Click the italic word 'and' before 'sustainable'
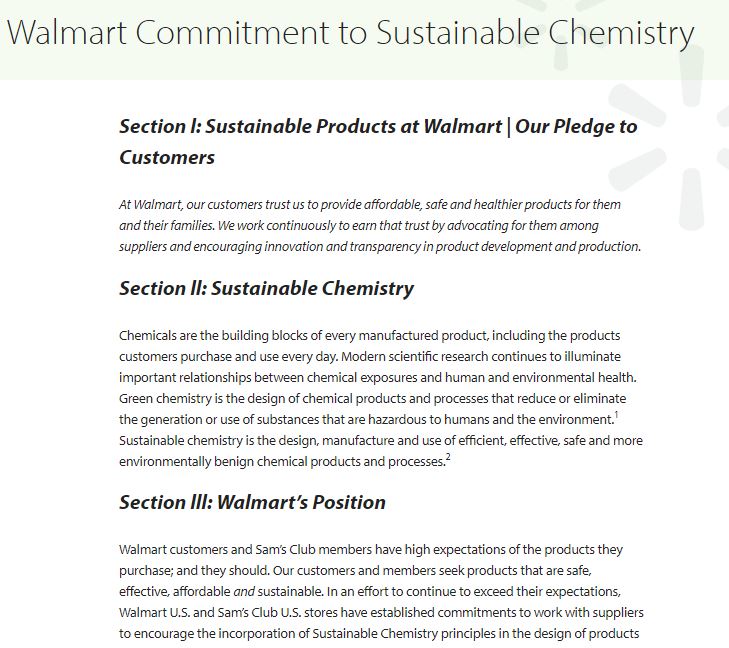The width and height of the screenshot is (729, 648). (x=244, y=592)
